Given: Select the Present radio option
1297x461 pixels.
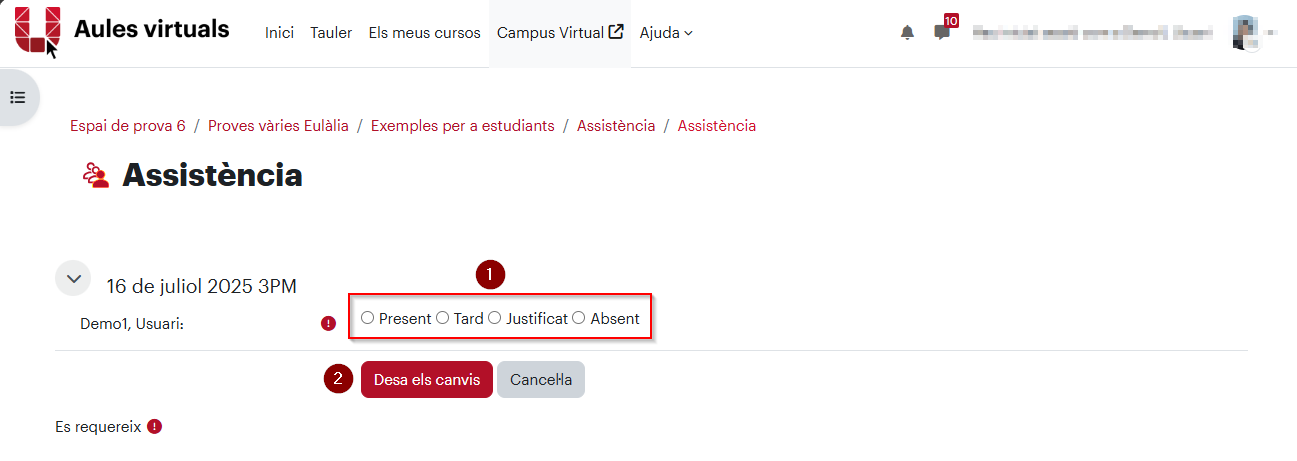Looking at the screenshot, I should pyautogui.click(x=368, y=318).
